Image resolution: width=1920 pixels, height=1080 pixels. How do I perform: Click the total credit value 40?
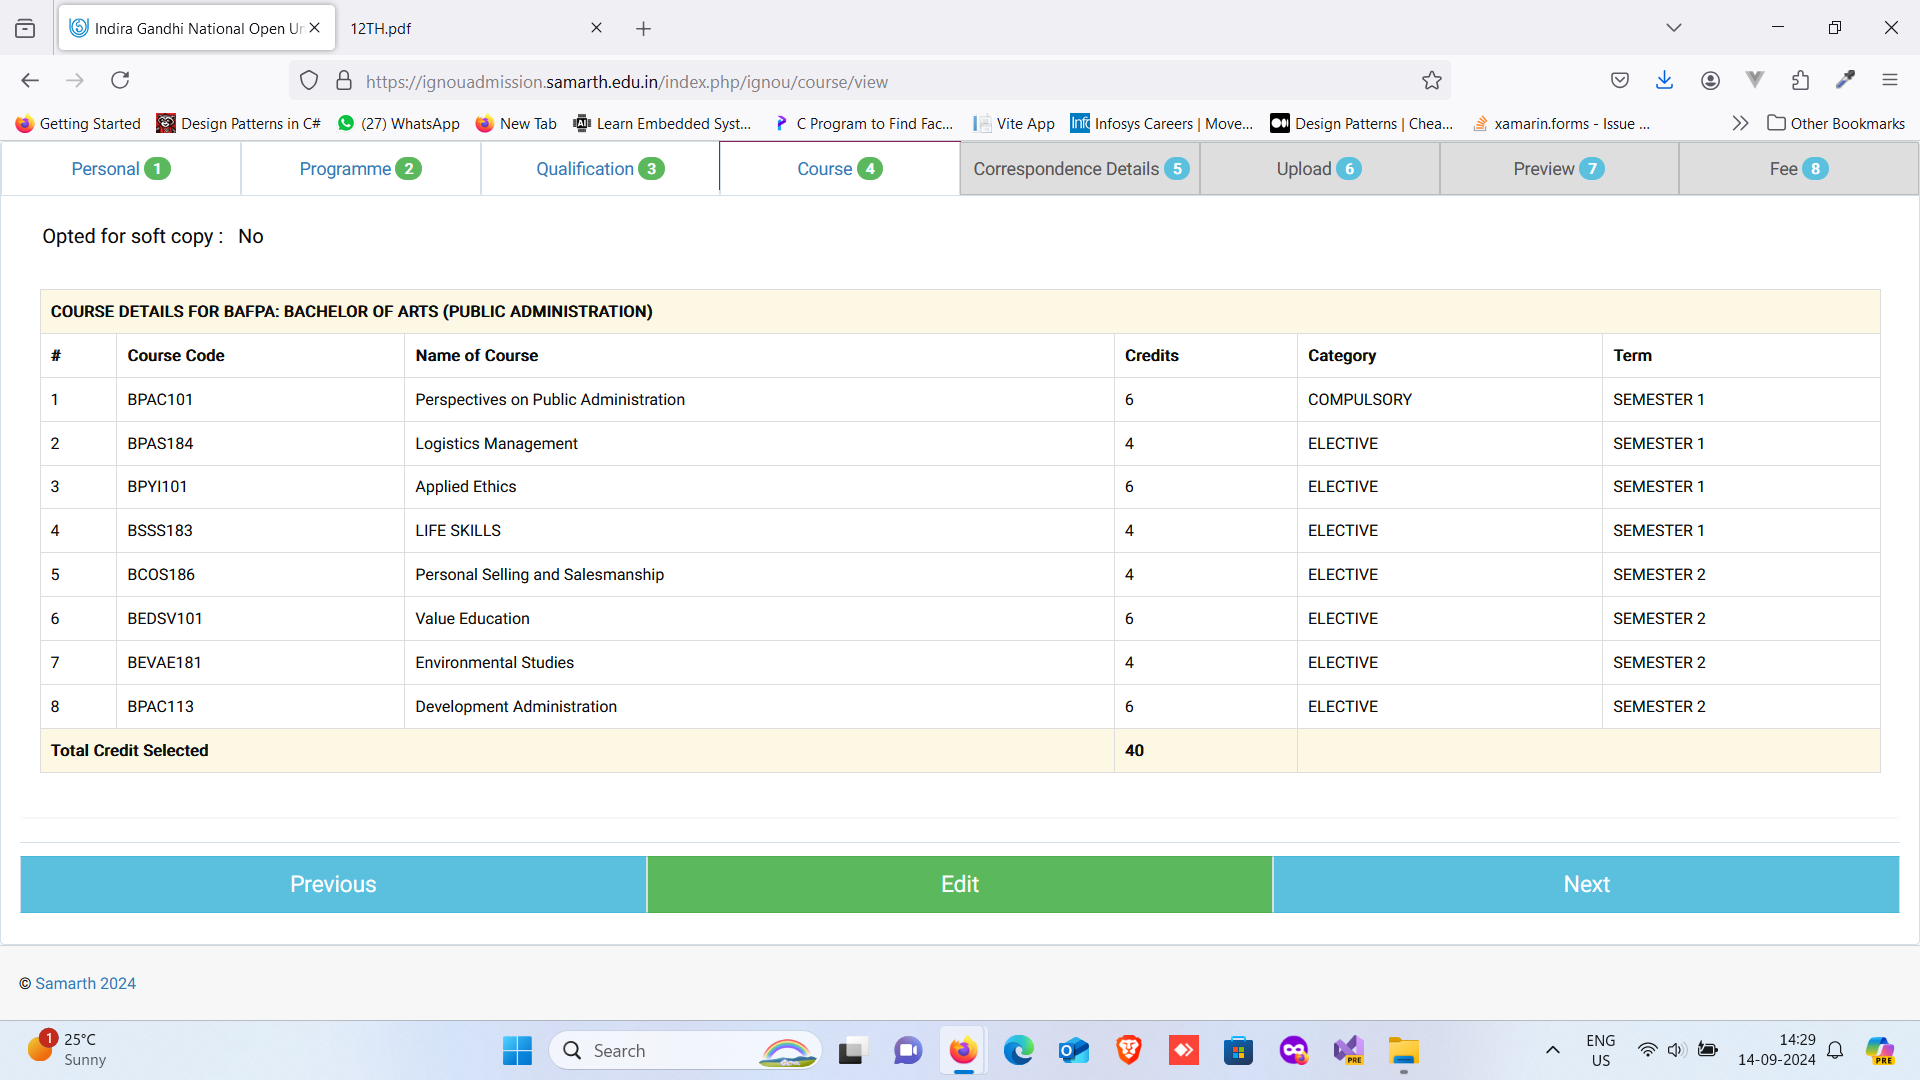1134,750
